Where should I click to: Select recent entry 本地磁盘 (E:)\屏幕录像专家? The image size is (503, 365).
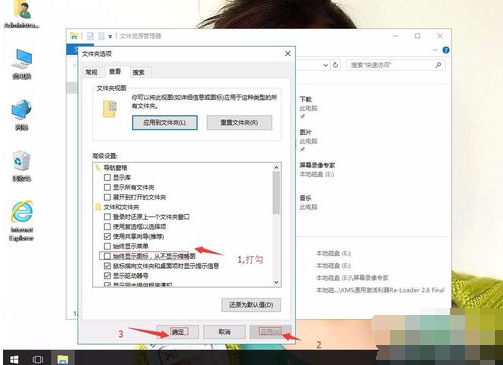(352, 278)
